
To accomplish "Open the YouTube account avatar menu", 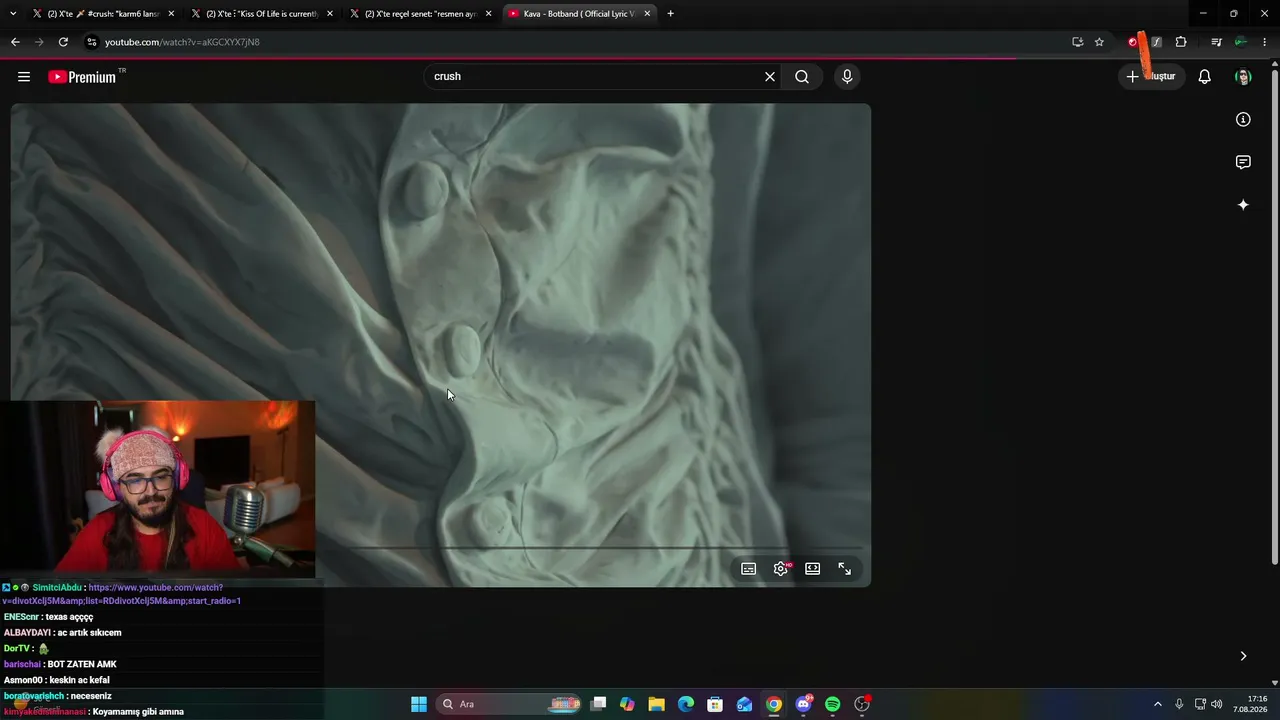I will click(1243, 77).
